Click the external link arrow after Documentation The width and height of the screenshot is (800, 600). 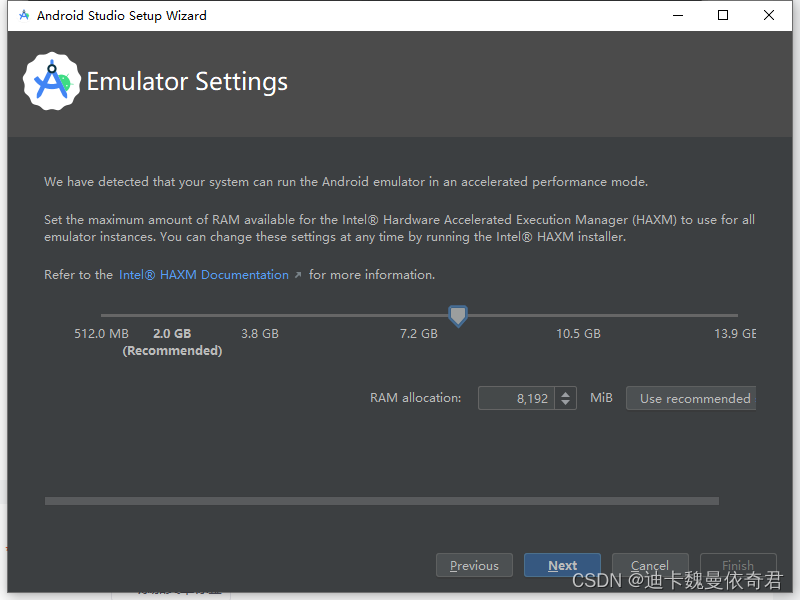point(298,276)
